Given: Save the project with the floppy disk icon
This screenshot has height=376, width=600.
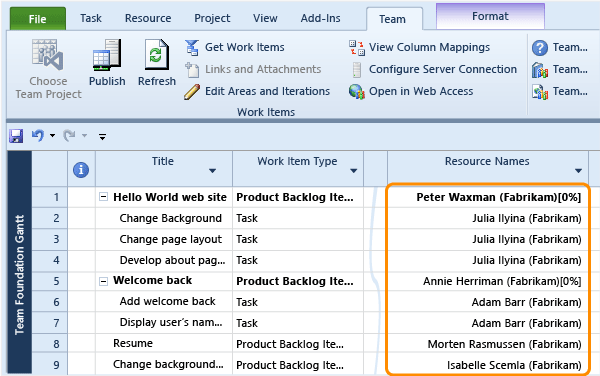Looking at the screenshot, I should coord(16,136).
